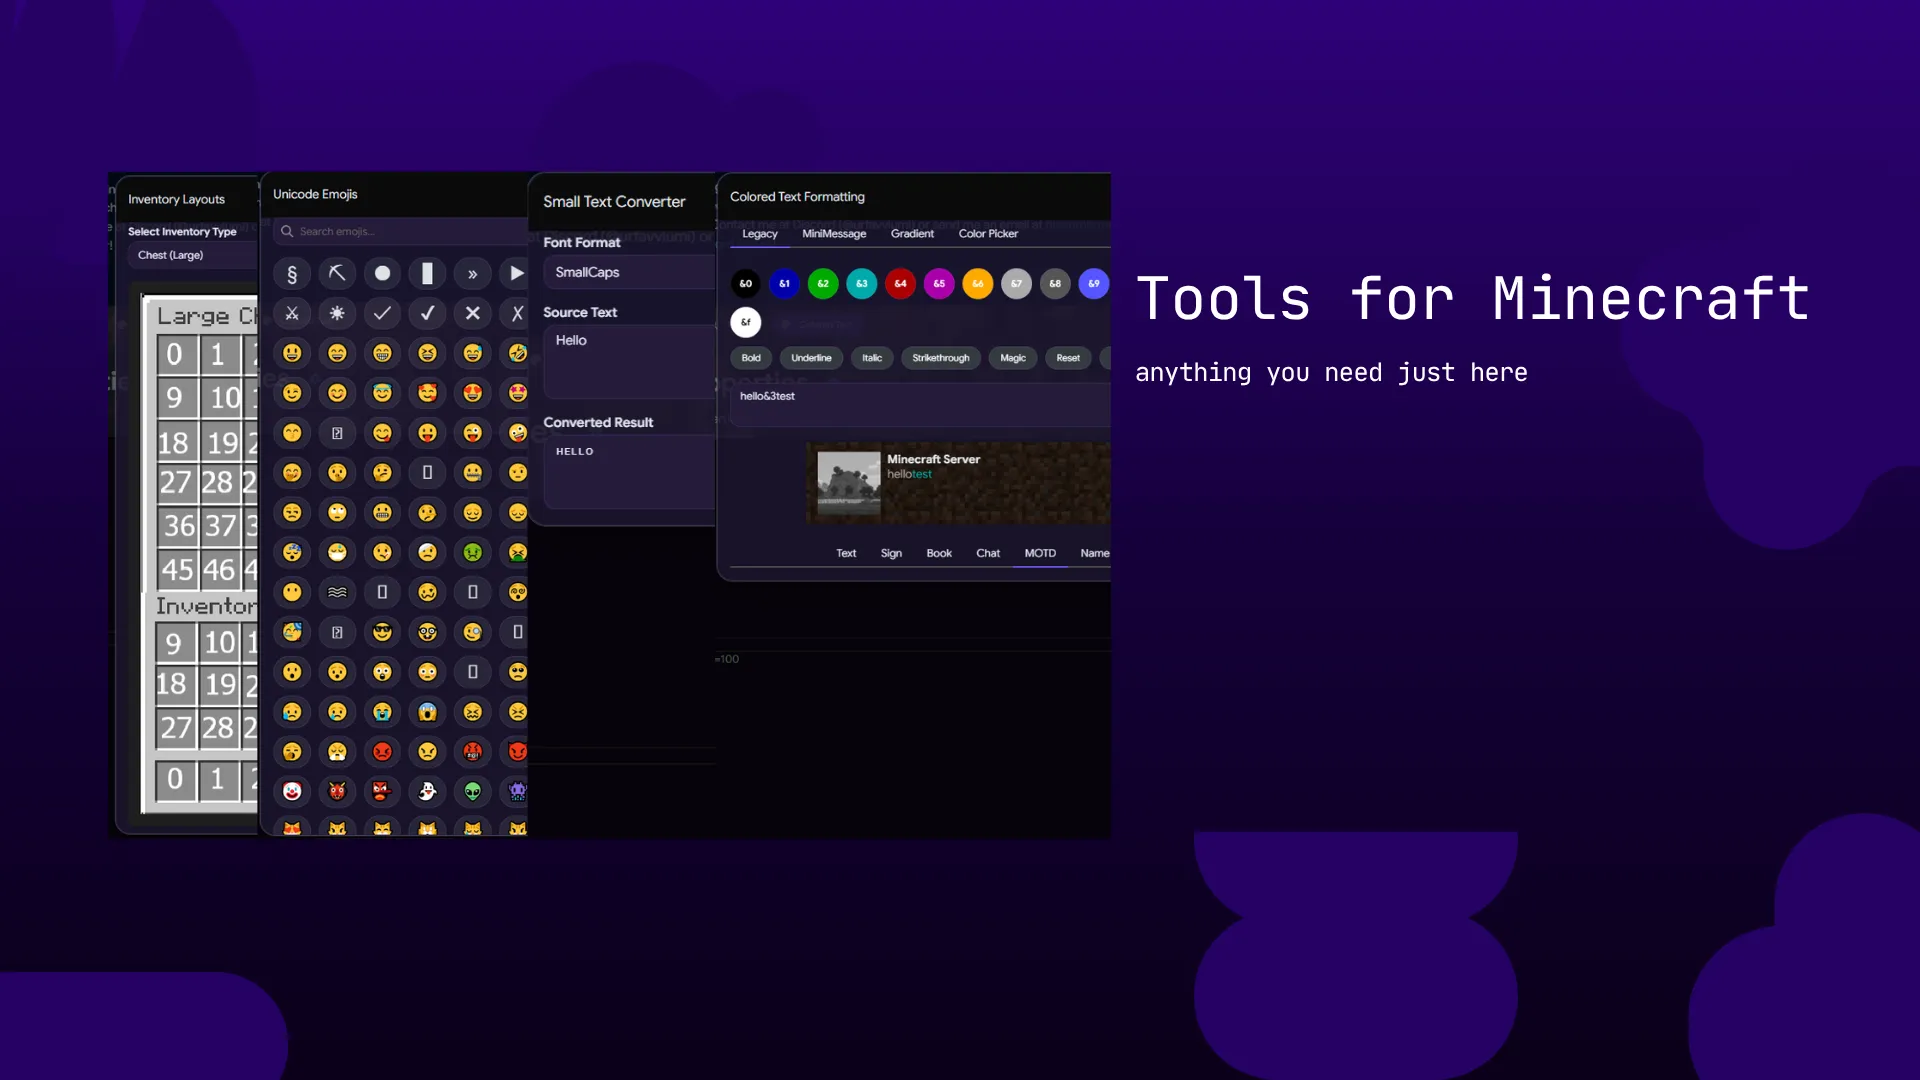Choose the white &f color swatch
This screenshot has height=1080, width=1920.
pos(746,322)
